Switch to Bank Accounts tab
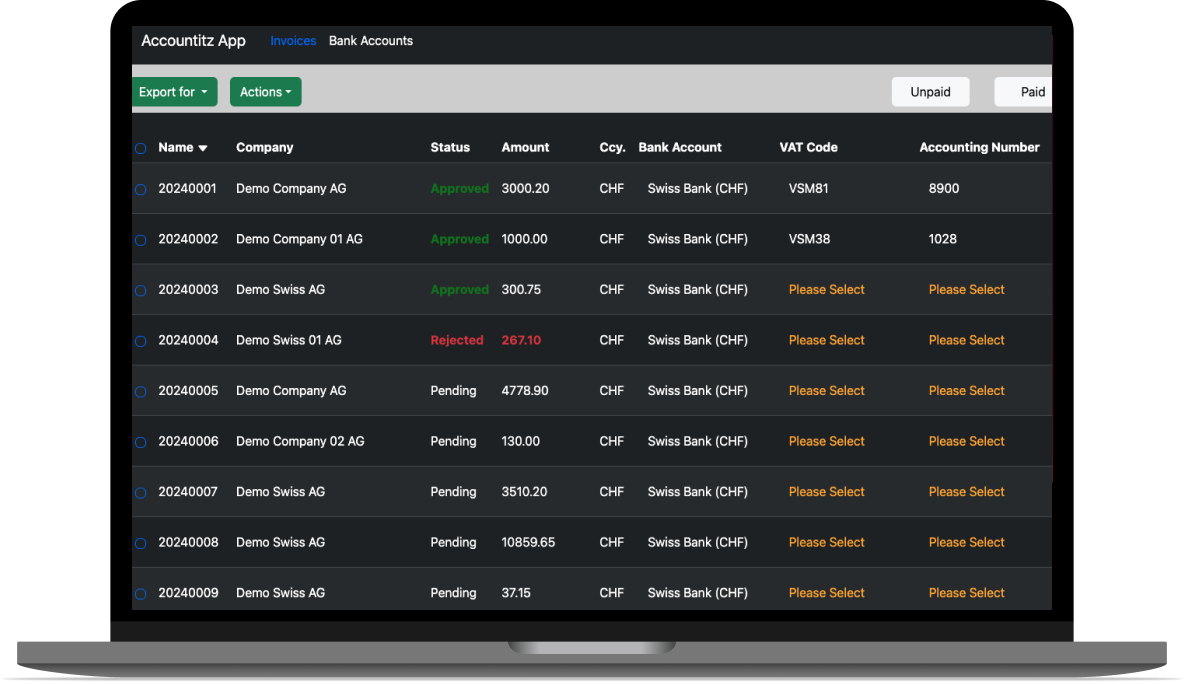 [371, 41]
